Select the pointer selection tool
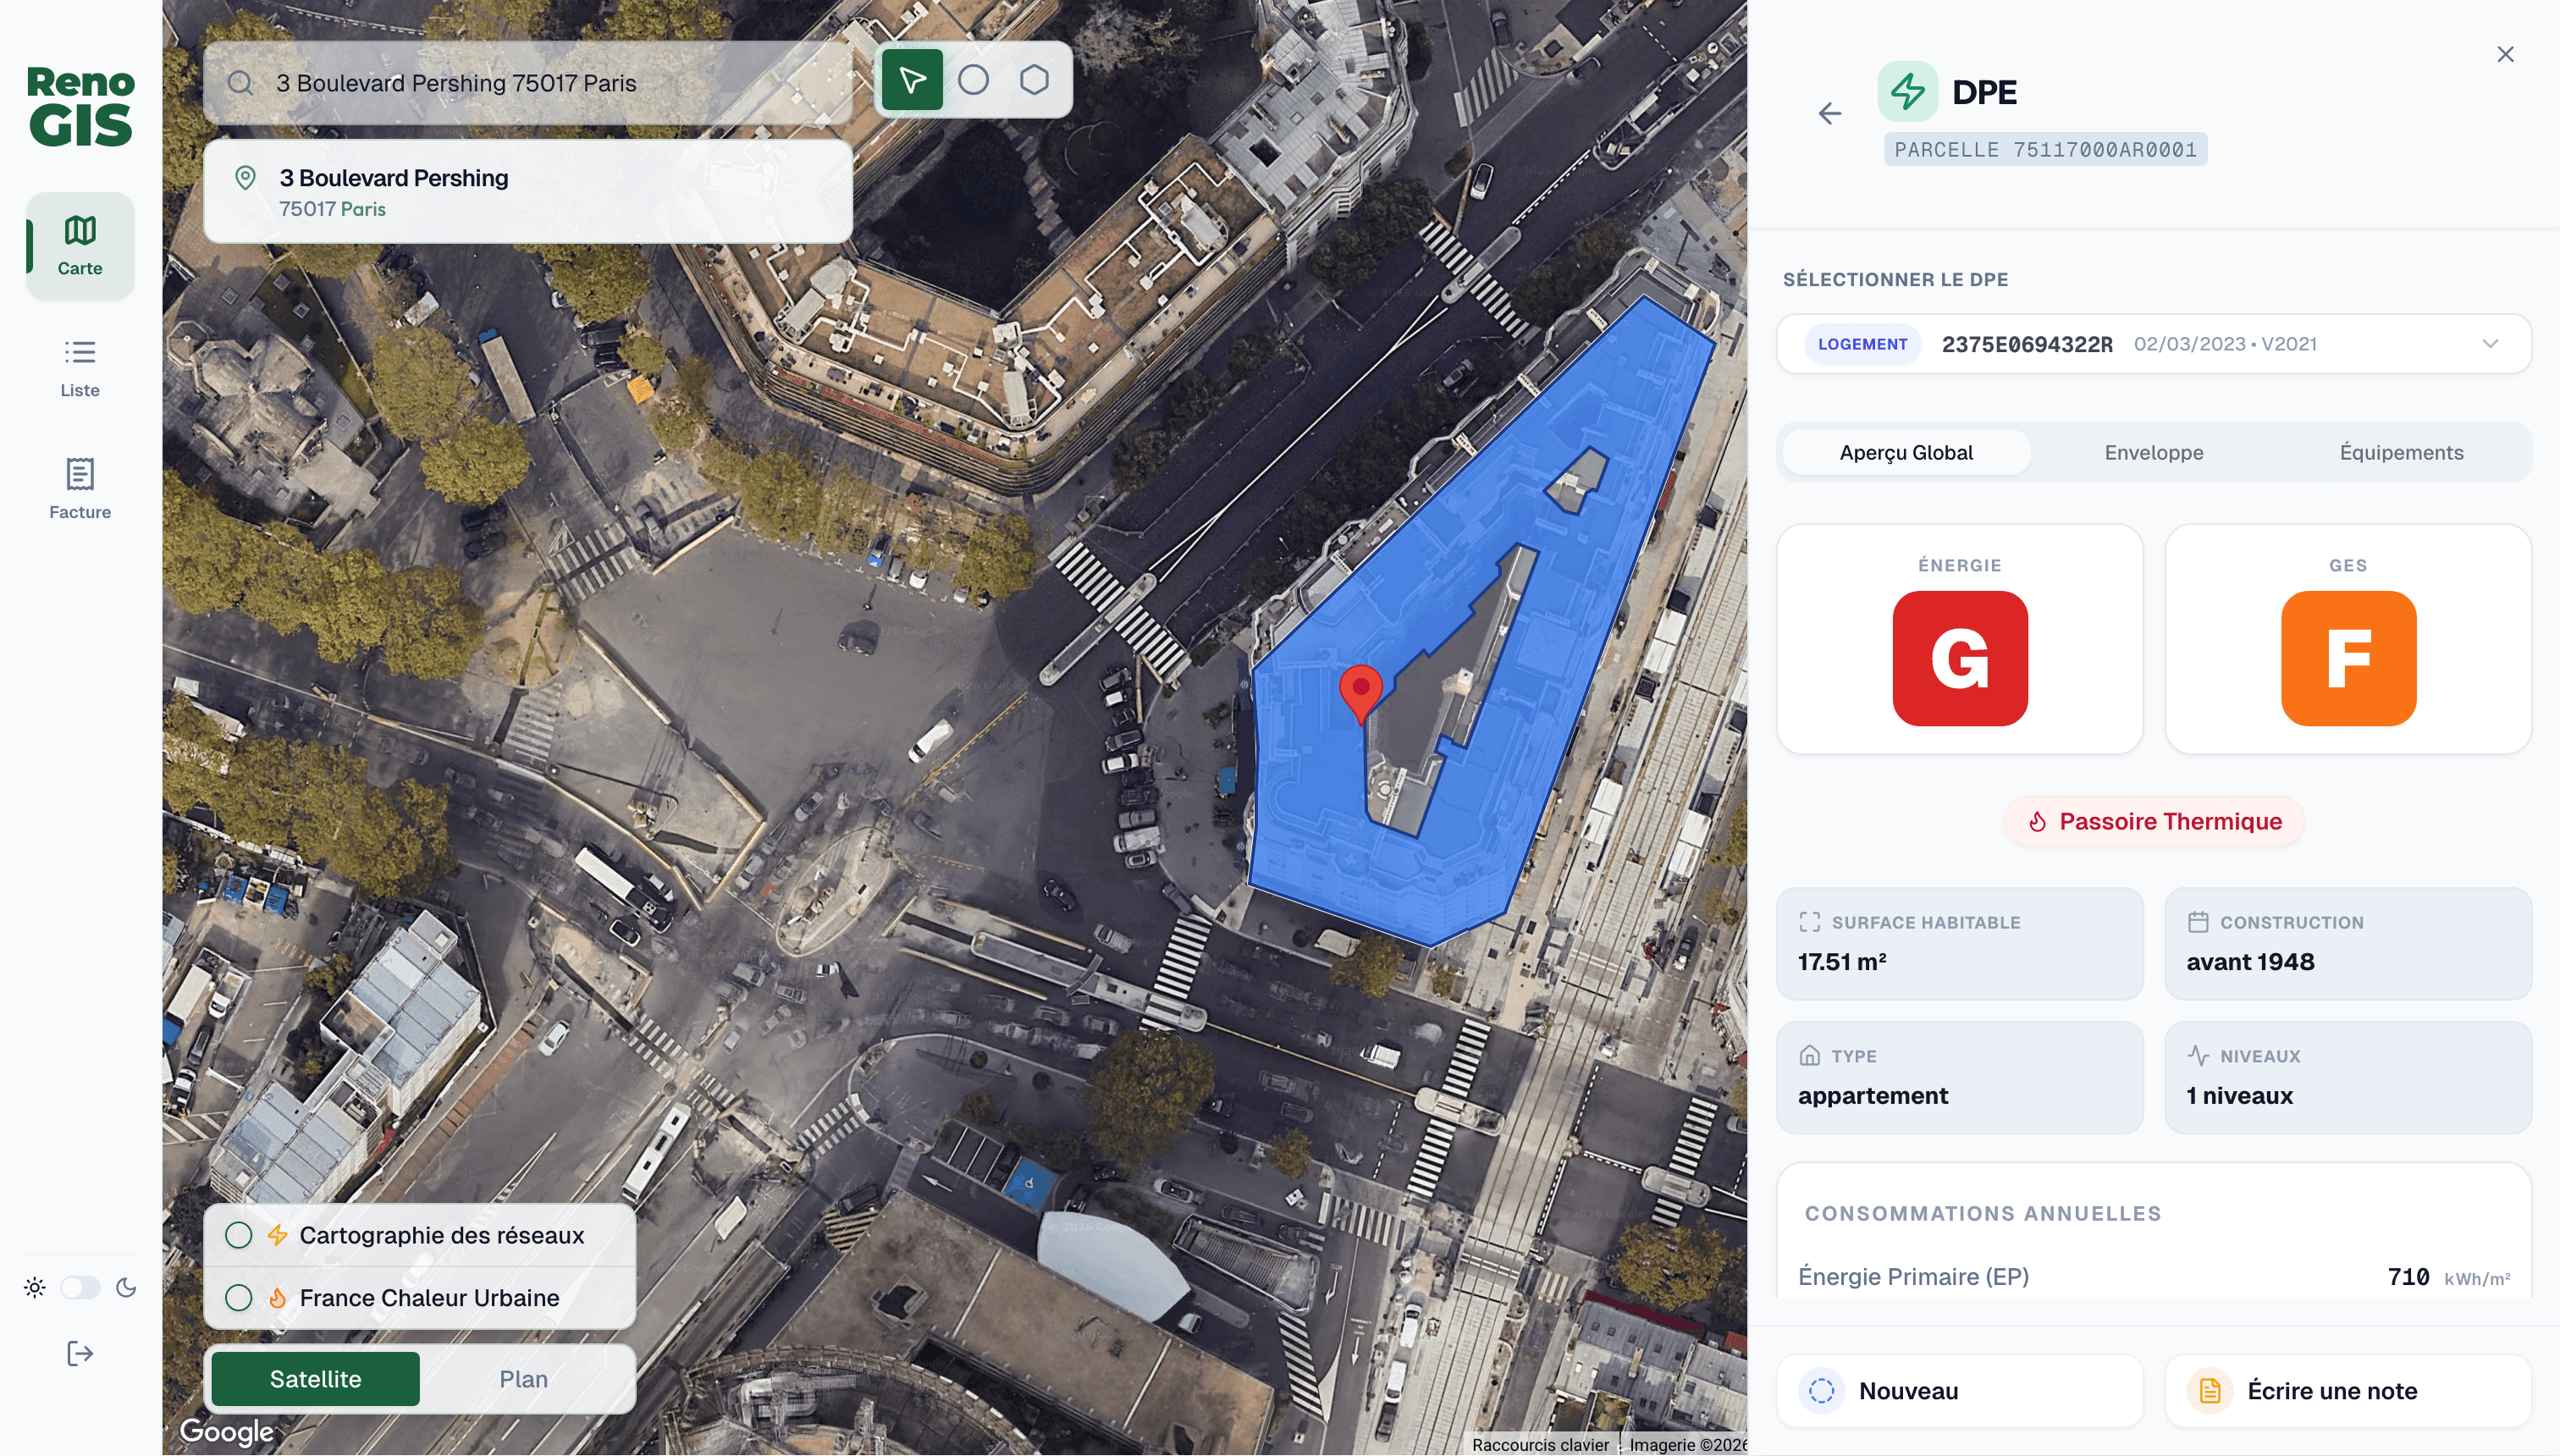Image resolution: width=2560 pixels, height=1456 pixels. pos(911,80)
